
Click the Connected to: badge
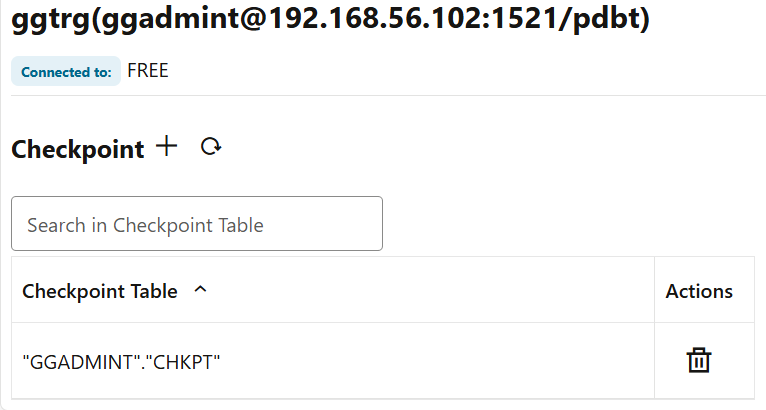(x=66, y=72)
